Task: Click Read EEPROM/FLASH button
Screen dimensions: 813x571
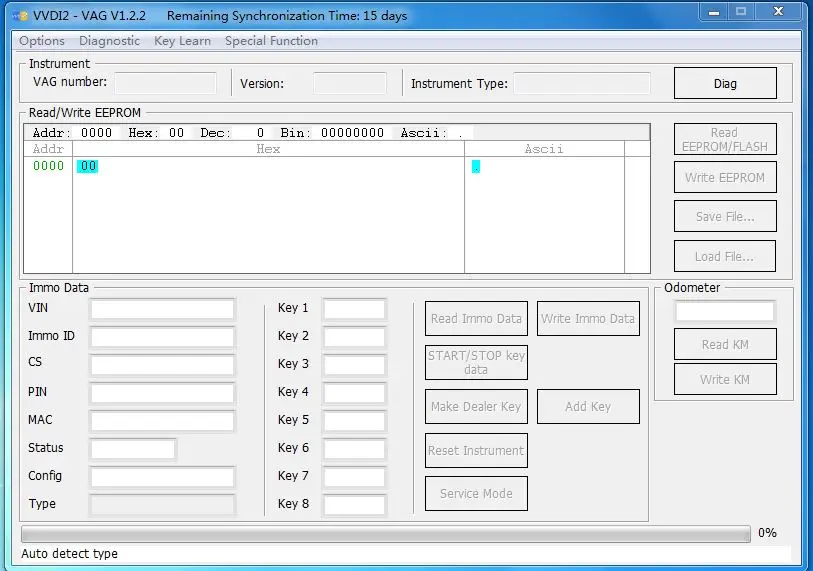Action: (725, 139)
